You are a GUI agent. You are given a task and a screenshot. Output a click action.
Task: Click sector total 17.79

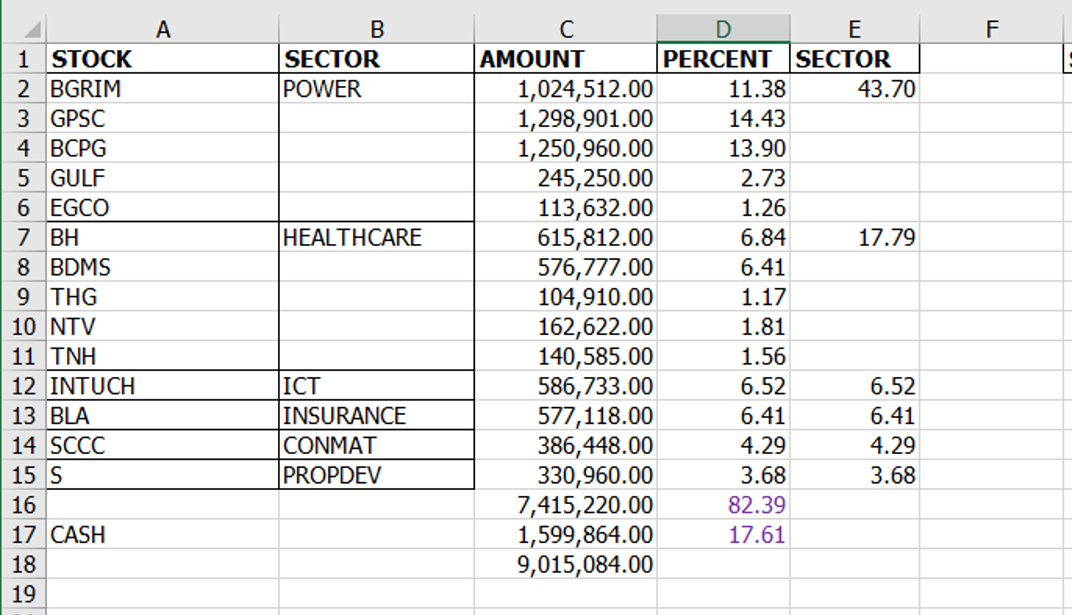[x=855, y=238]
